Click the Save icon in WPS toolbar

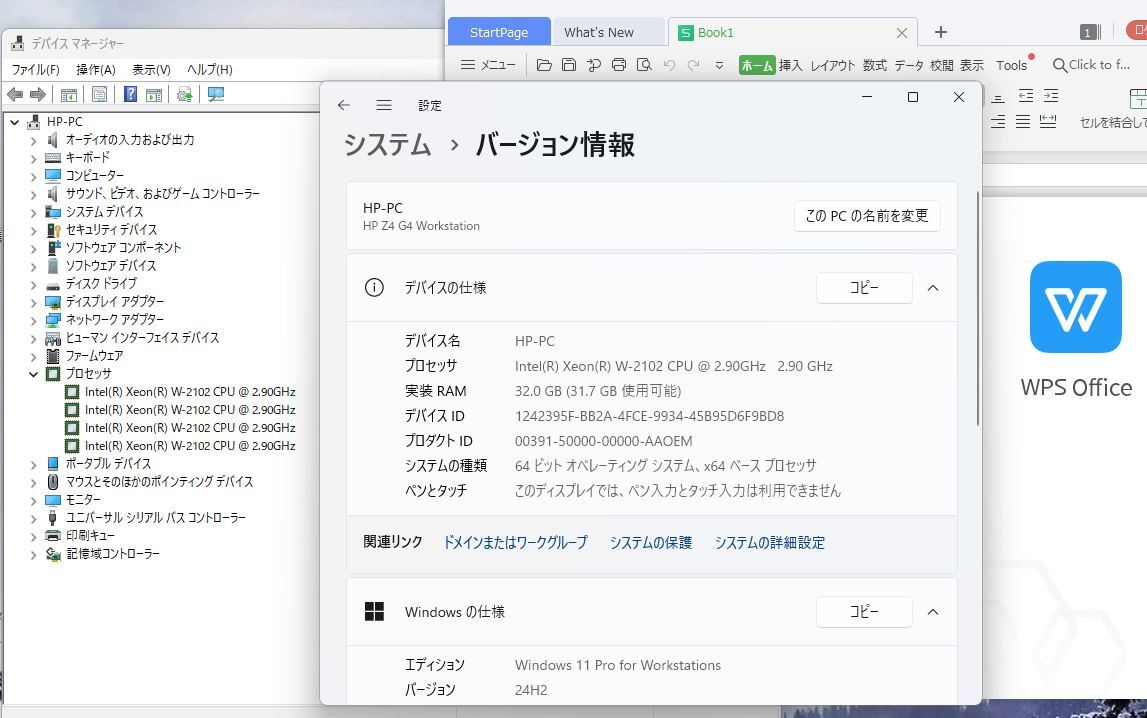568,64
